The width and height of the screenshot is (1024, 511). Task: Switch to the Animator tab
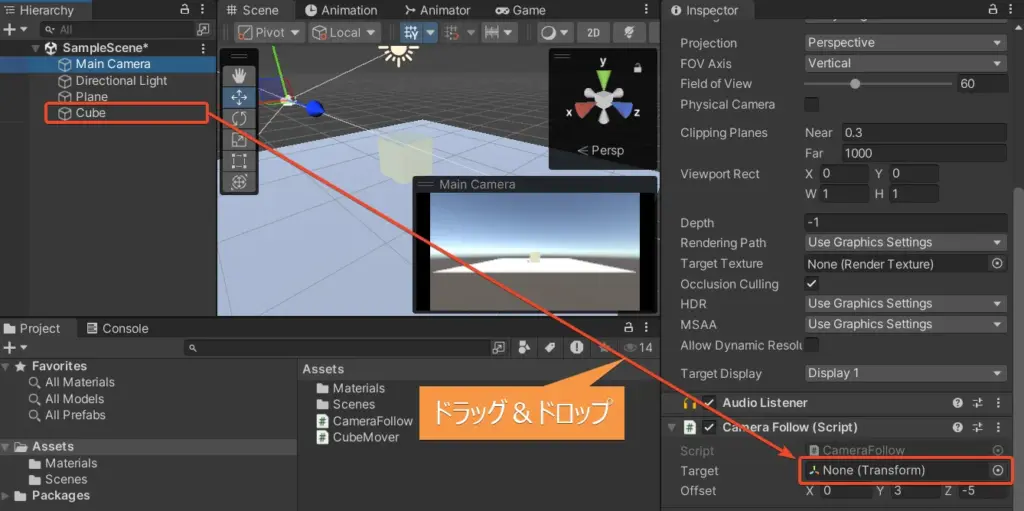point(437,10)
